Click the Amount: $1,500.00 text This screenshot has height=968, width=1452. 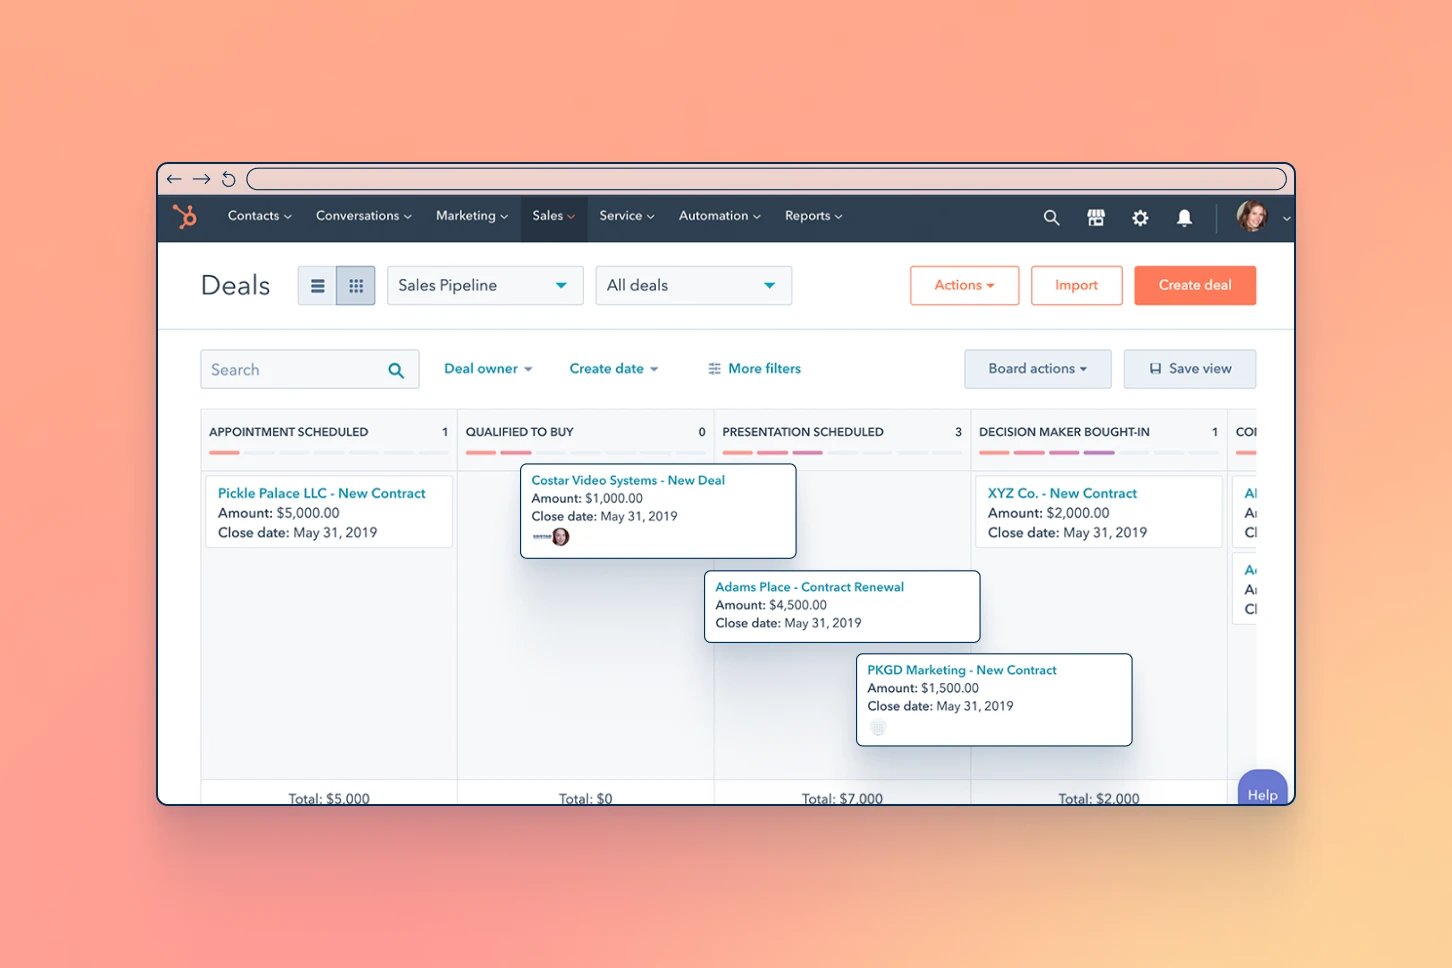point(923,689)
